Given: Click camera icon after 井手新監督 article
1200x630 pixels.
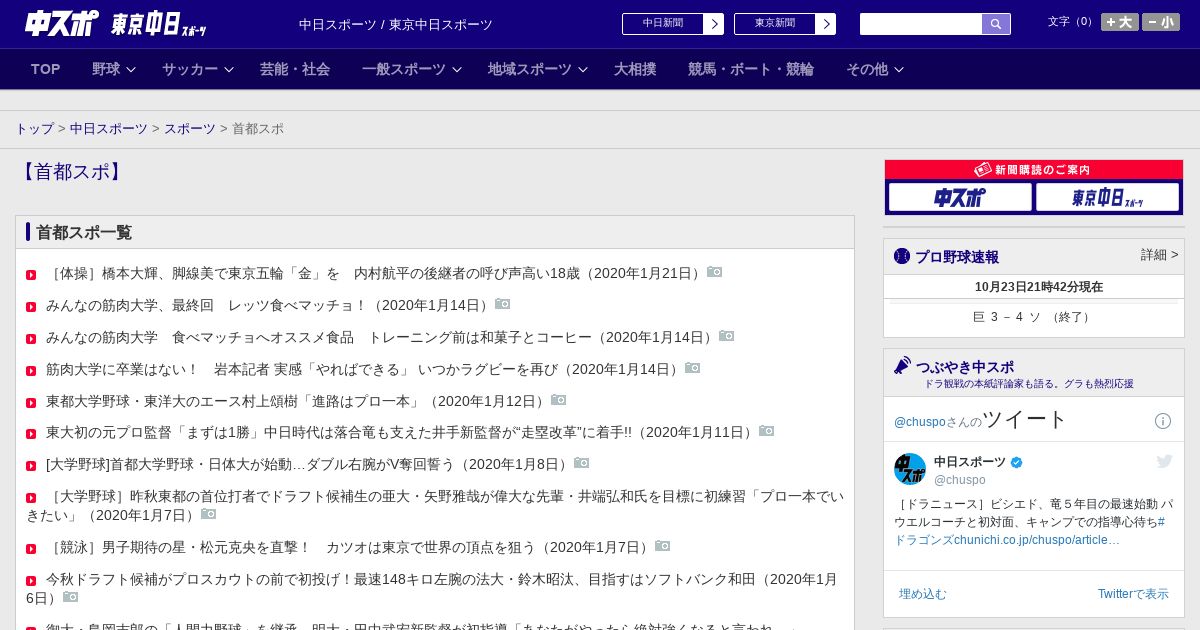Looking at the screenshot, I should click(x=767, y=431).
